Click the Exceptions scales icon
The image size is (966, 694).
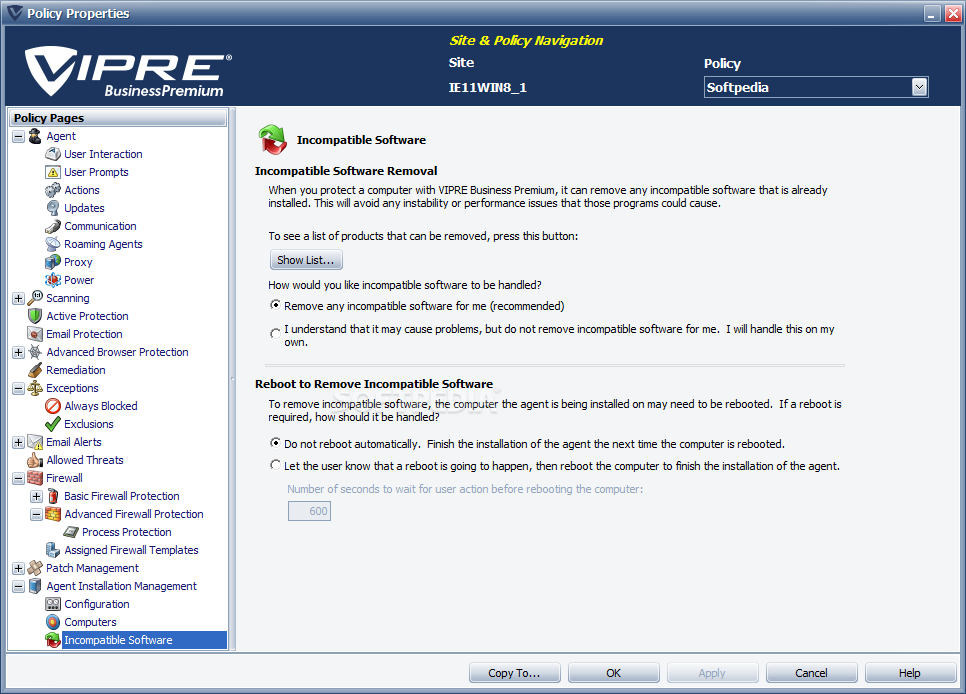pos(35,388)
